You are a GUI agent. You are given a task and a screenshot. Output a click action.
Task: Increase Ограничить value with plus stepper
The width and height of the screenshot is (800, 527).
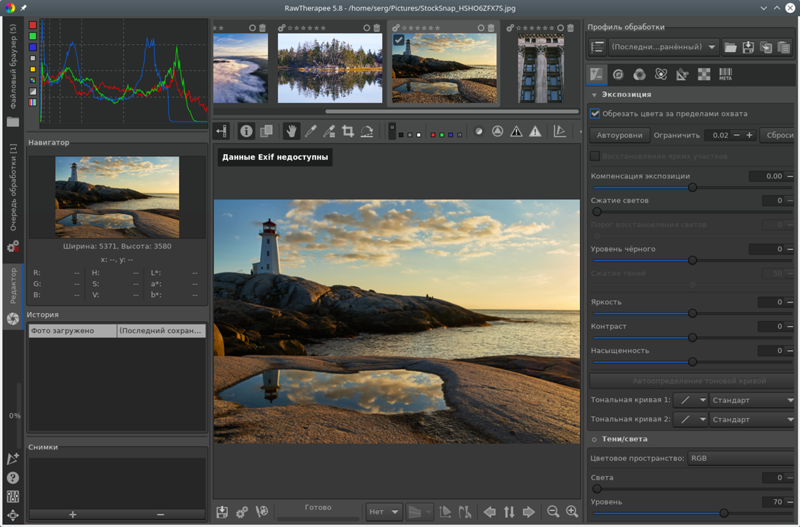[749, 135]
